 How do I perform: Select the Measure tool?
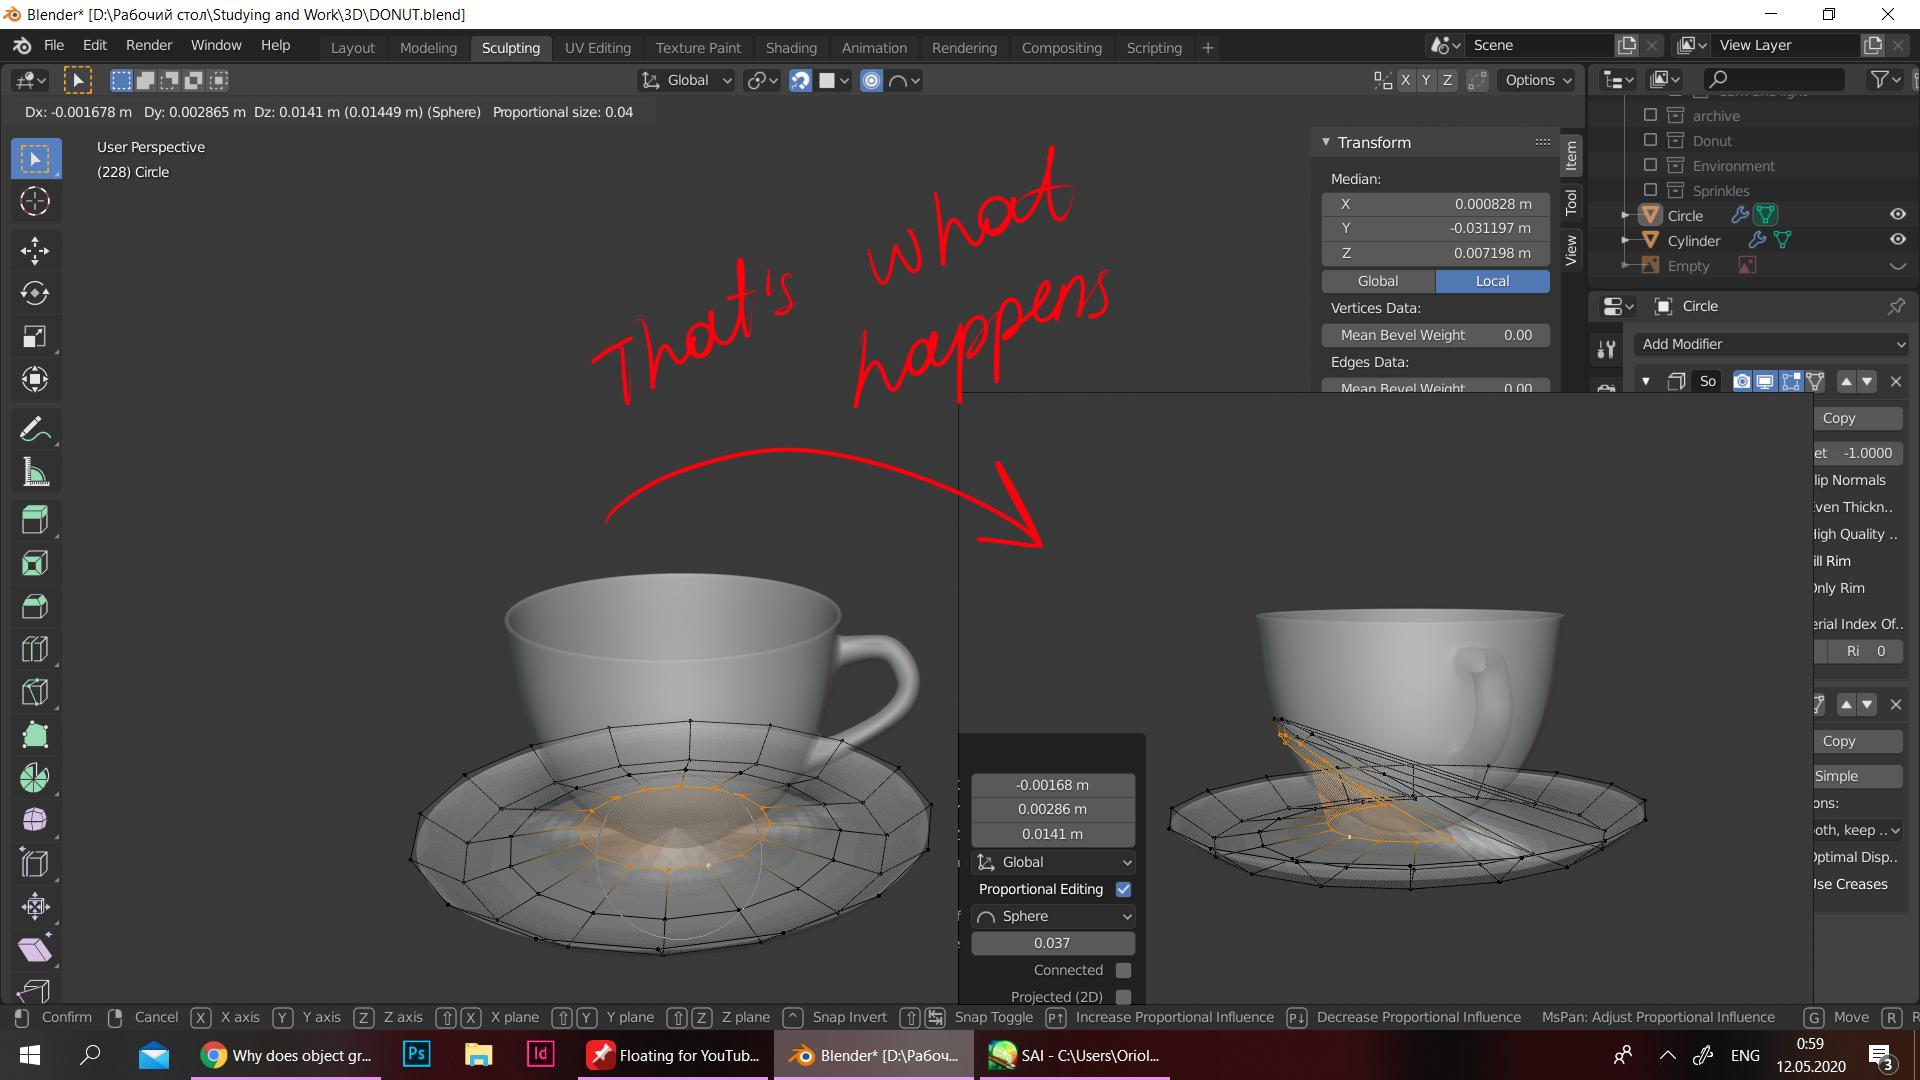[x=35, y=473]
